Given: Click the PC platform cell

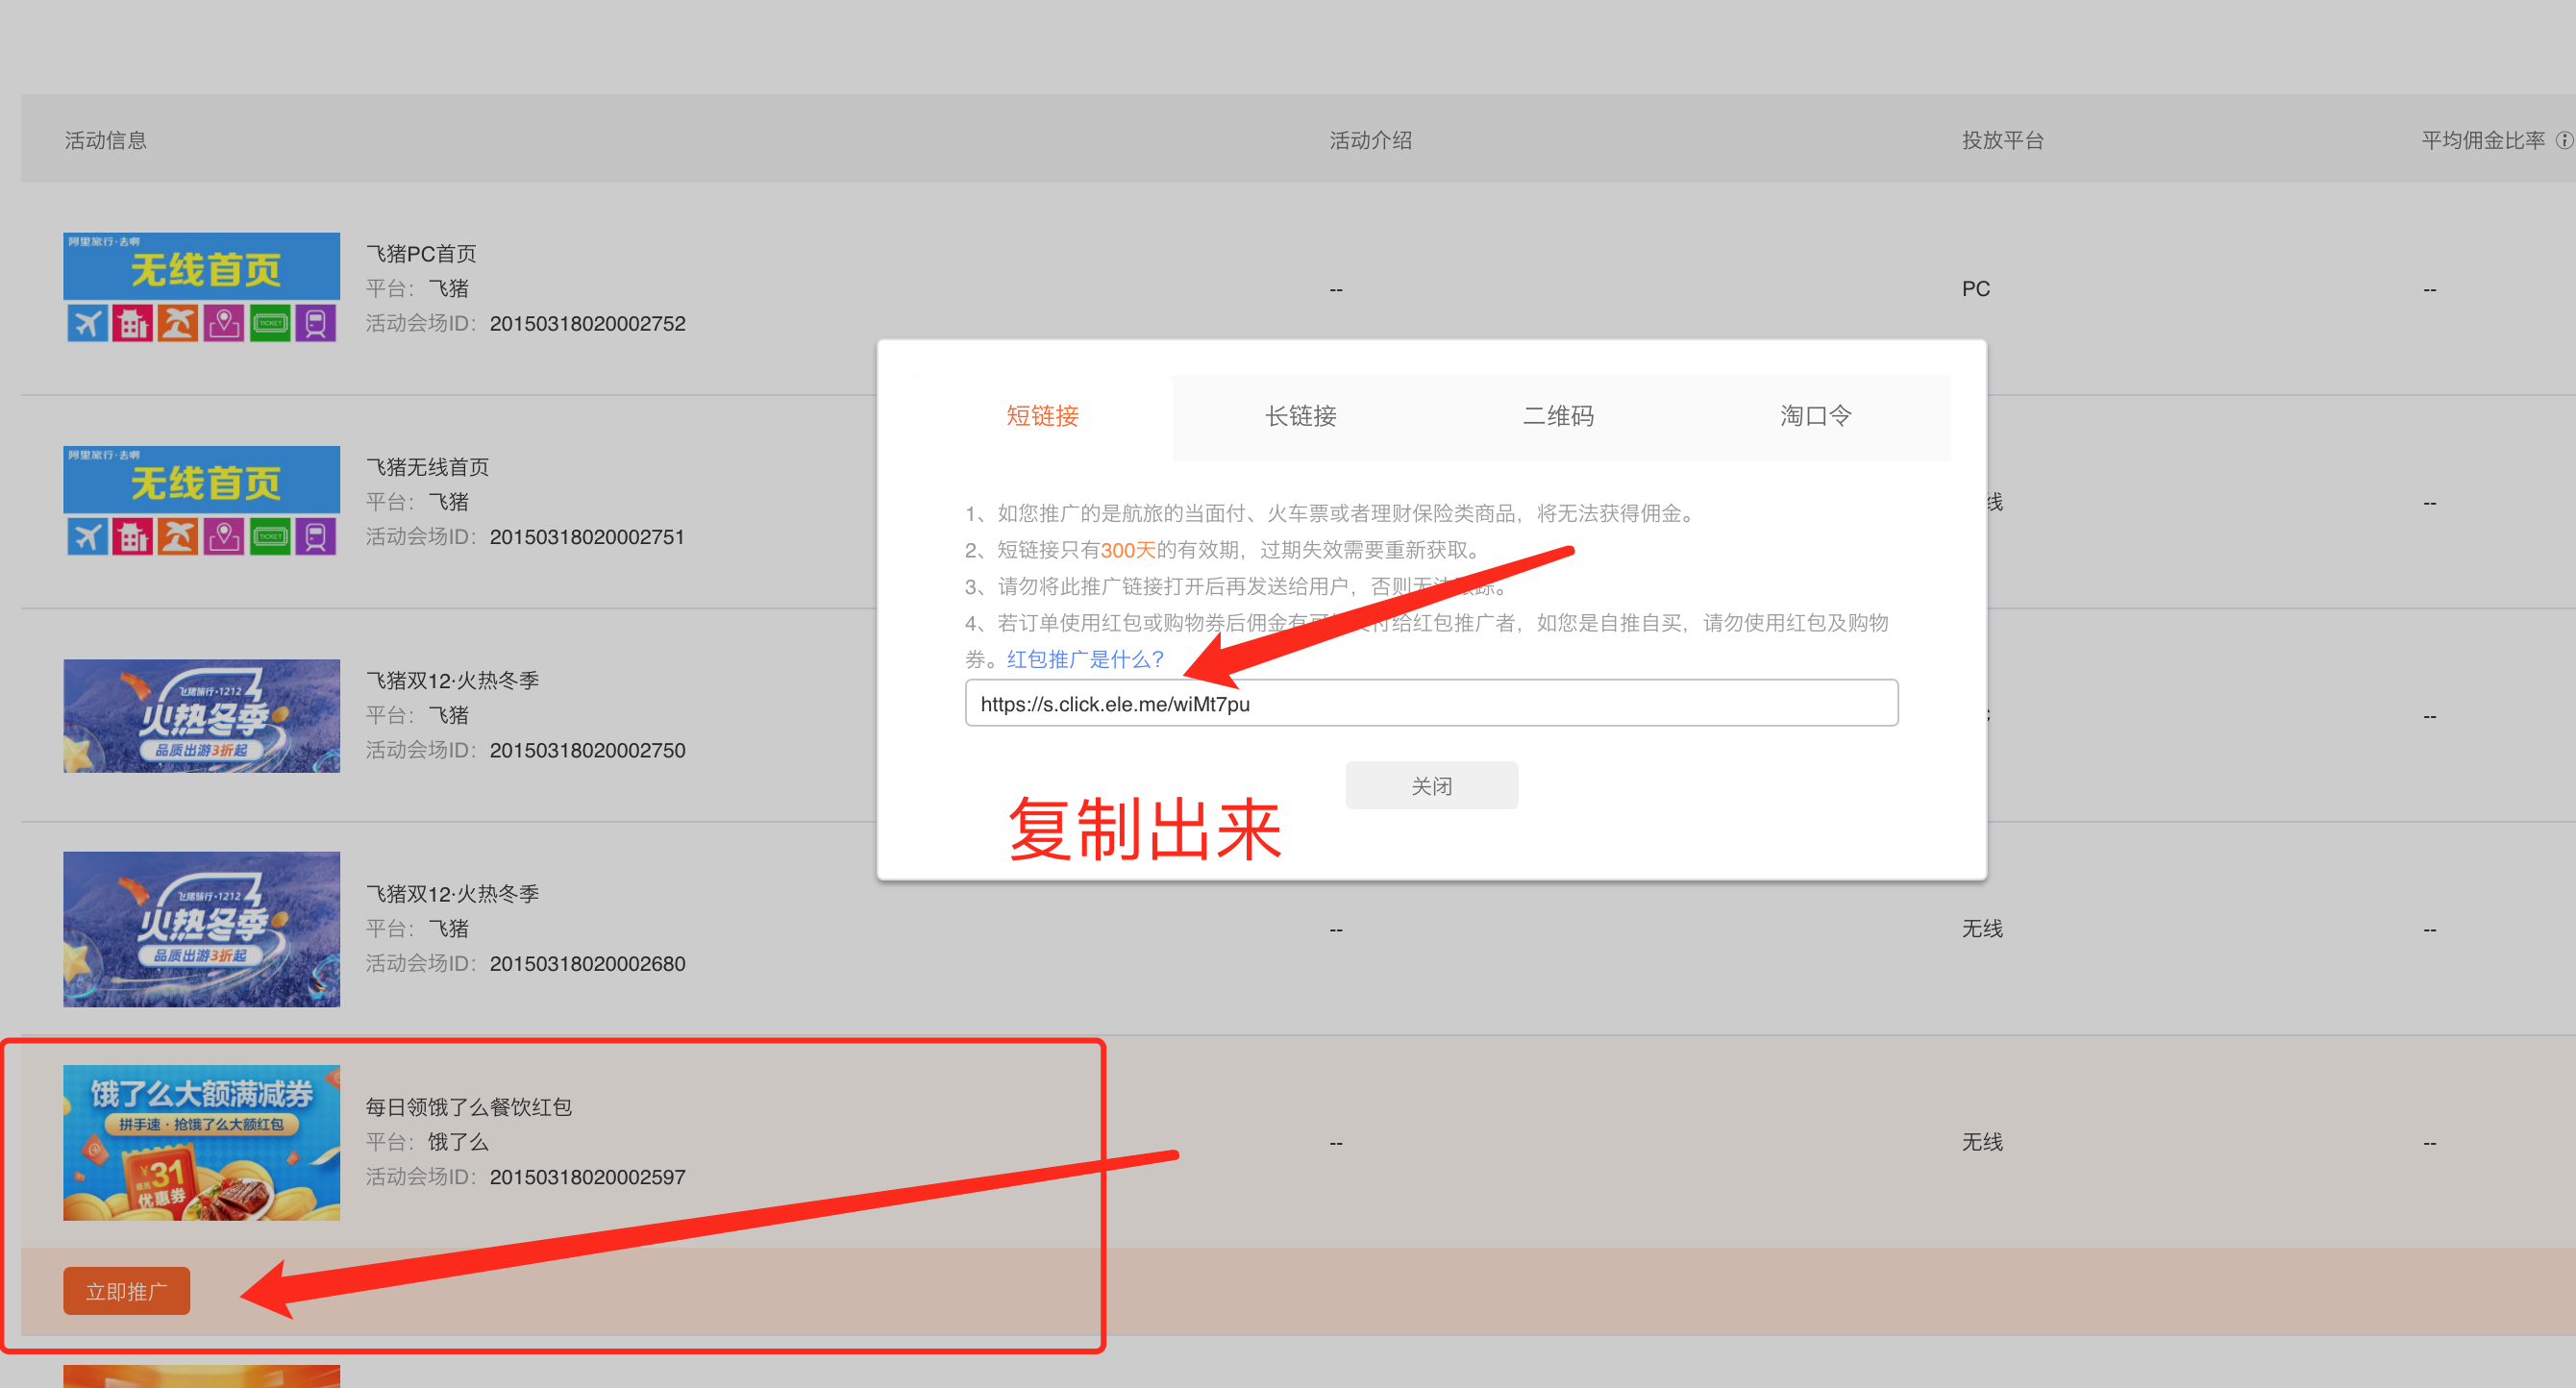Looking at the screenshot, I should click(x=1975, y=289).
